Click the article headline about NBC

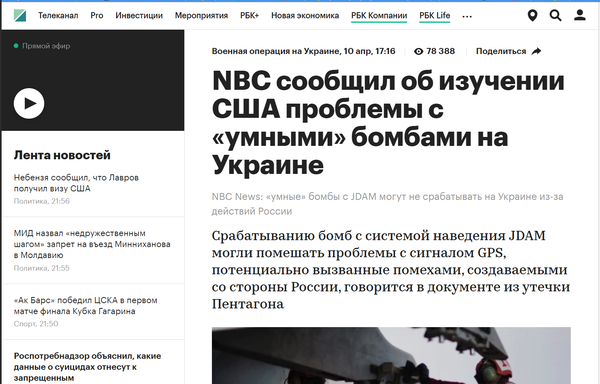[388, 123]
